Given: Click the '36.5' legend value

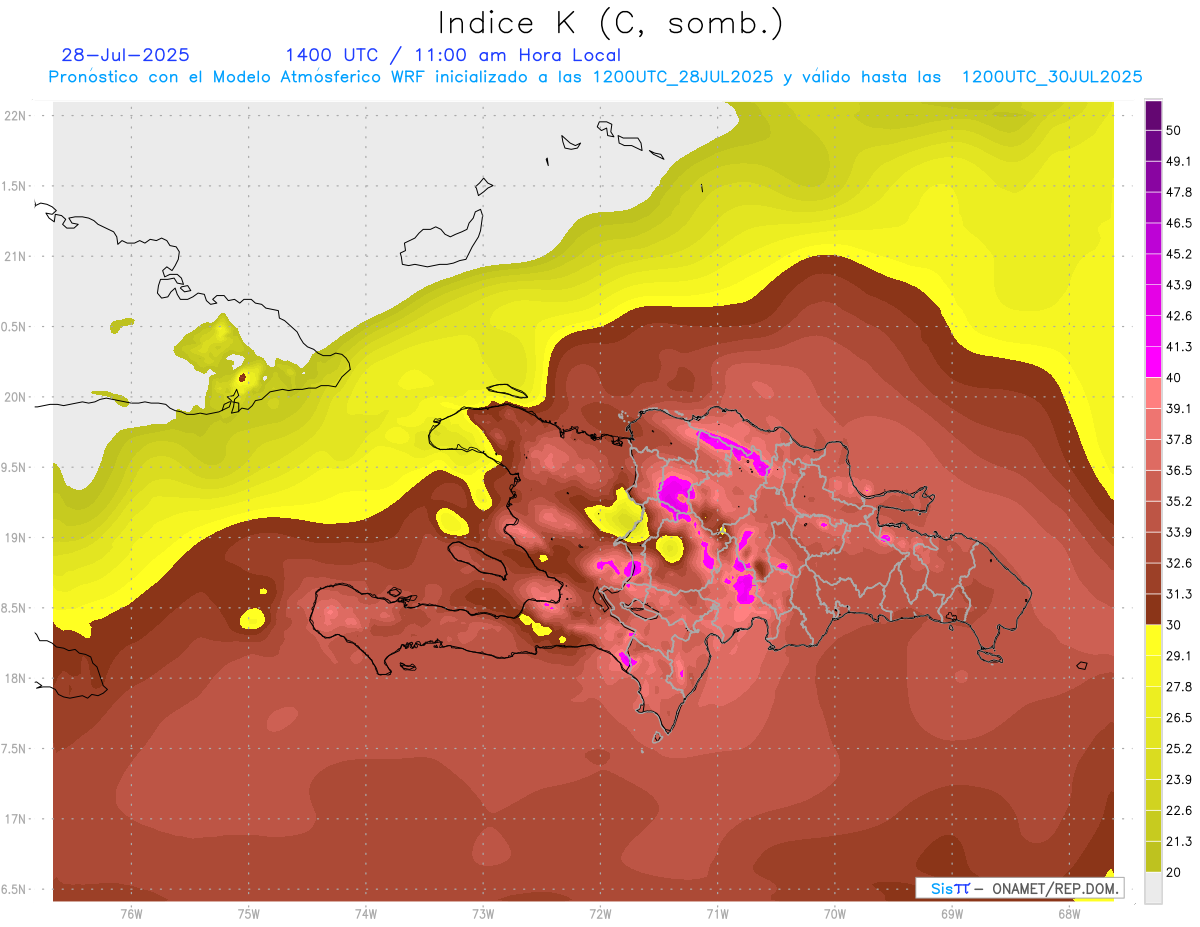Looking at the screenshot, I should (x=1179, y=470).
